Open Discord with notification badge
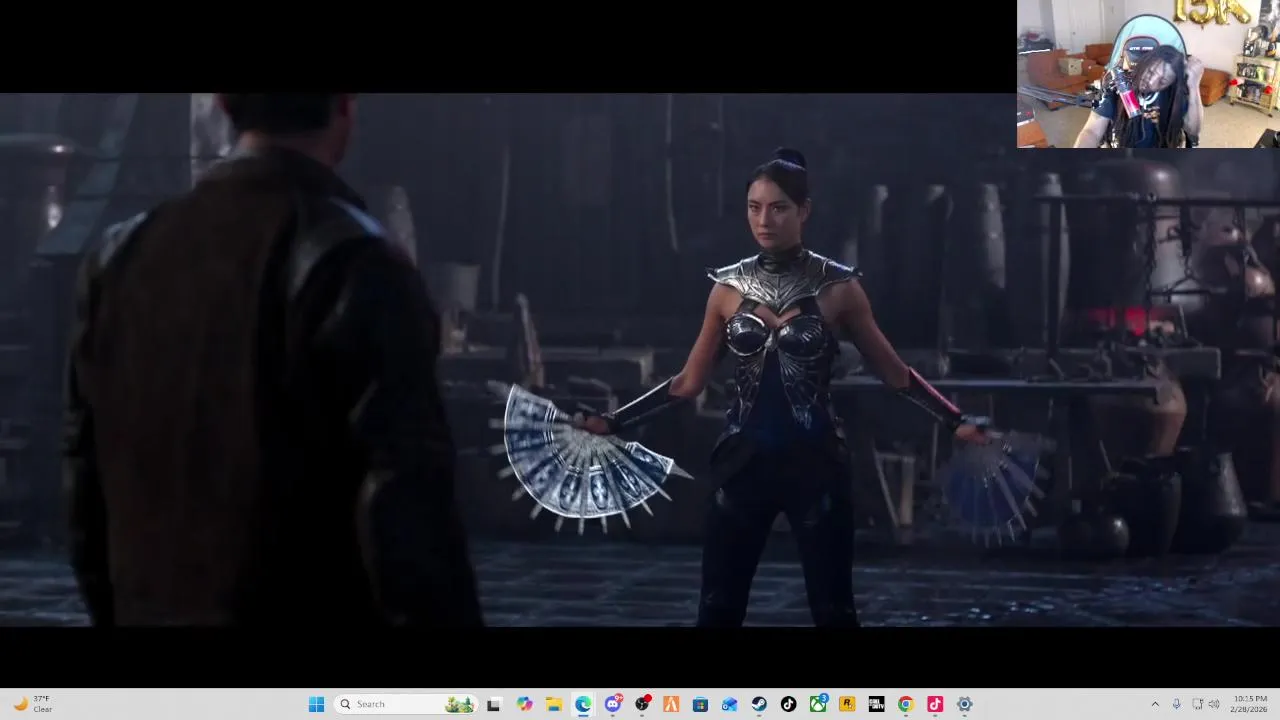Image resolution: width=1280 pixels, height=720 pixels. point(613,704)
